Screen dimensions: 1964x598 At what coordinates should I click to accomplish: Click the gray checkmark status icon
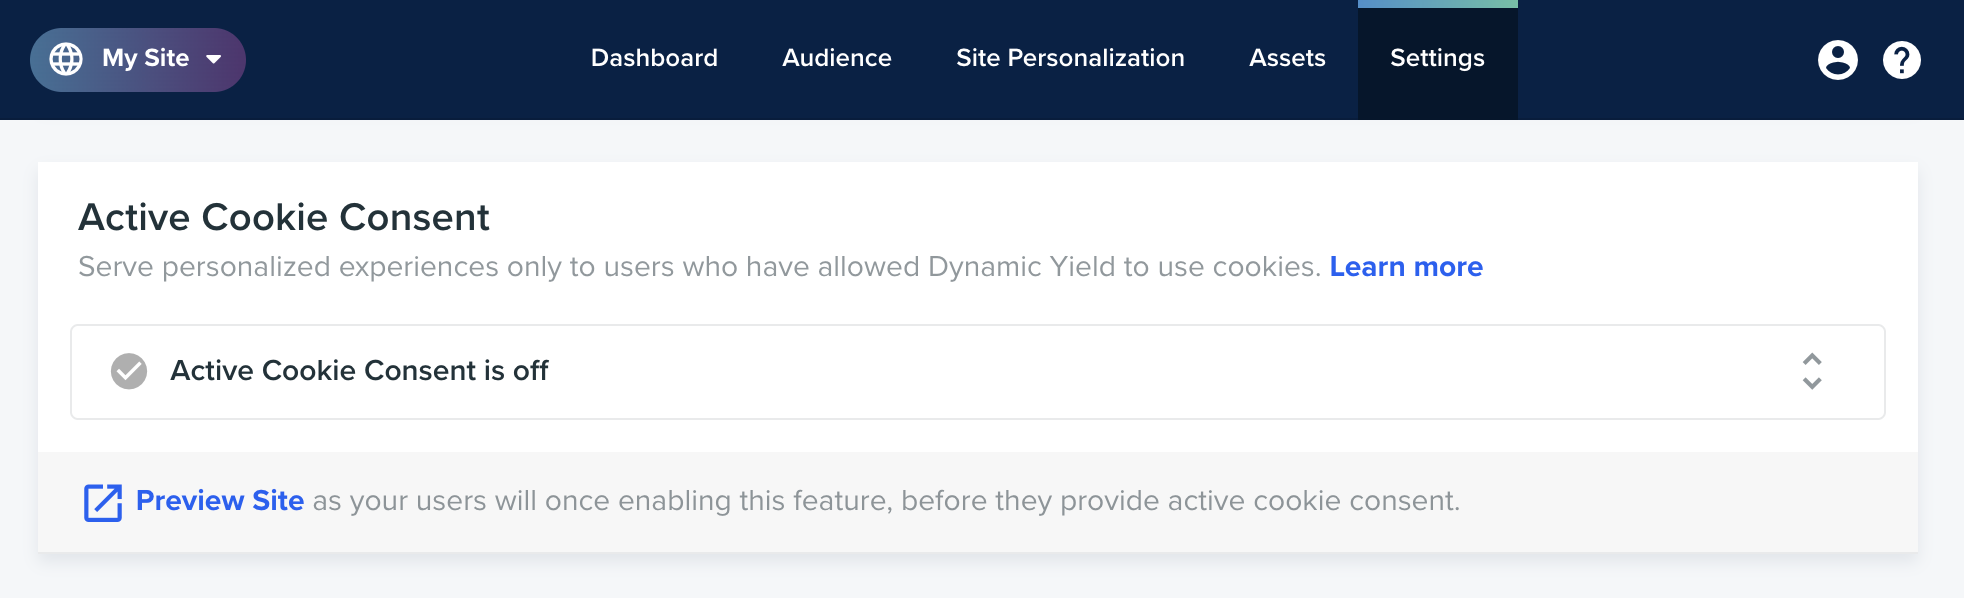(129, 371)
